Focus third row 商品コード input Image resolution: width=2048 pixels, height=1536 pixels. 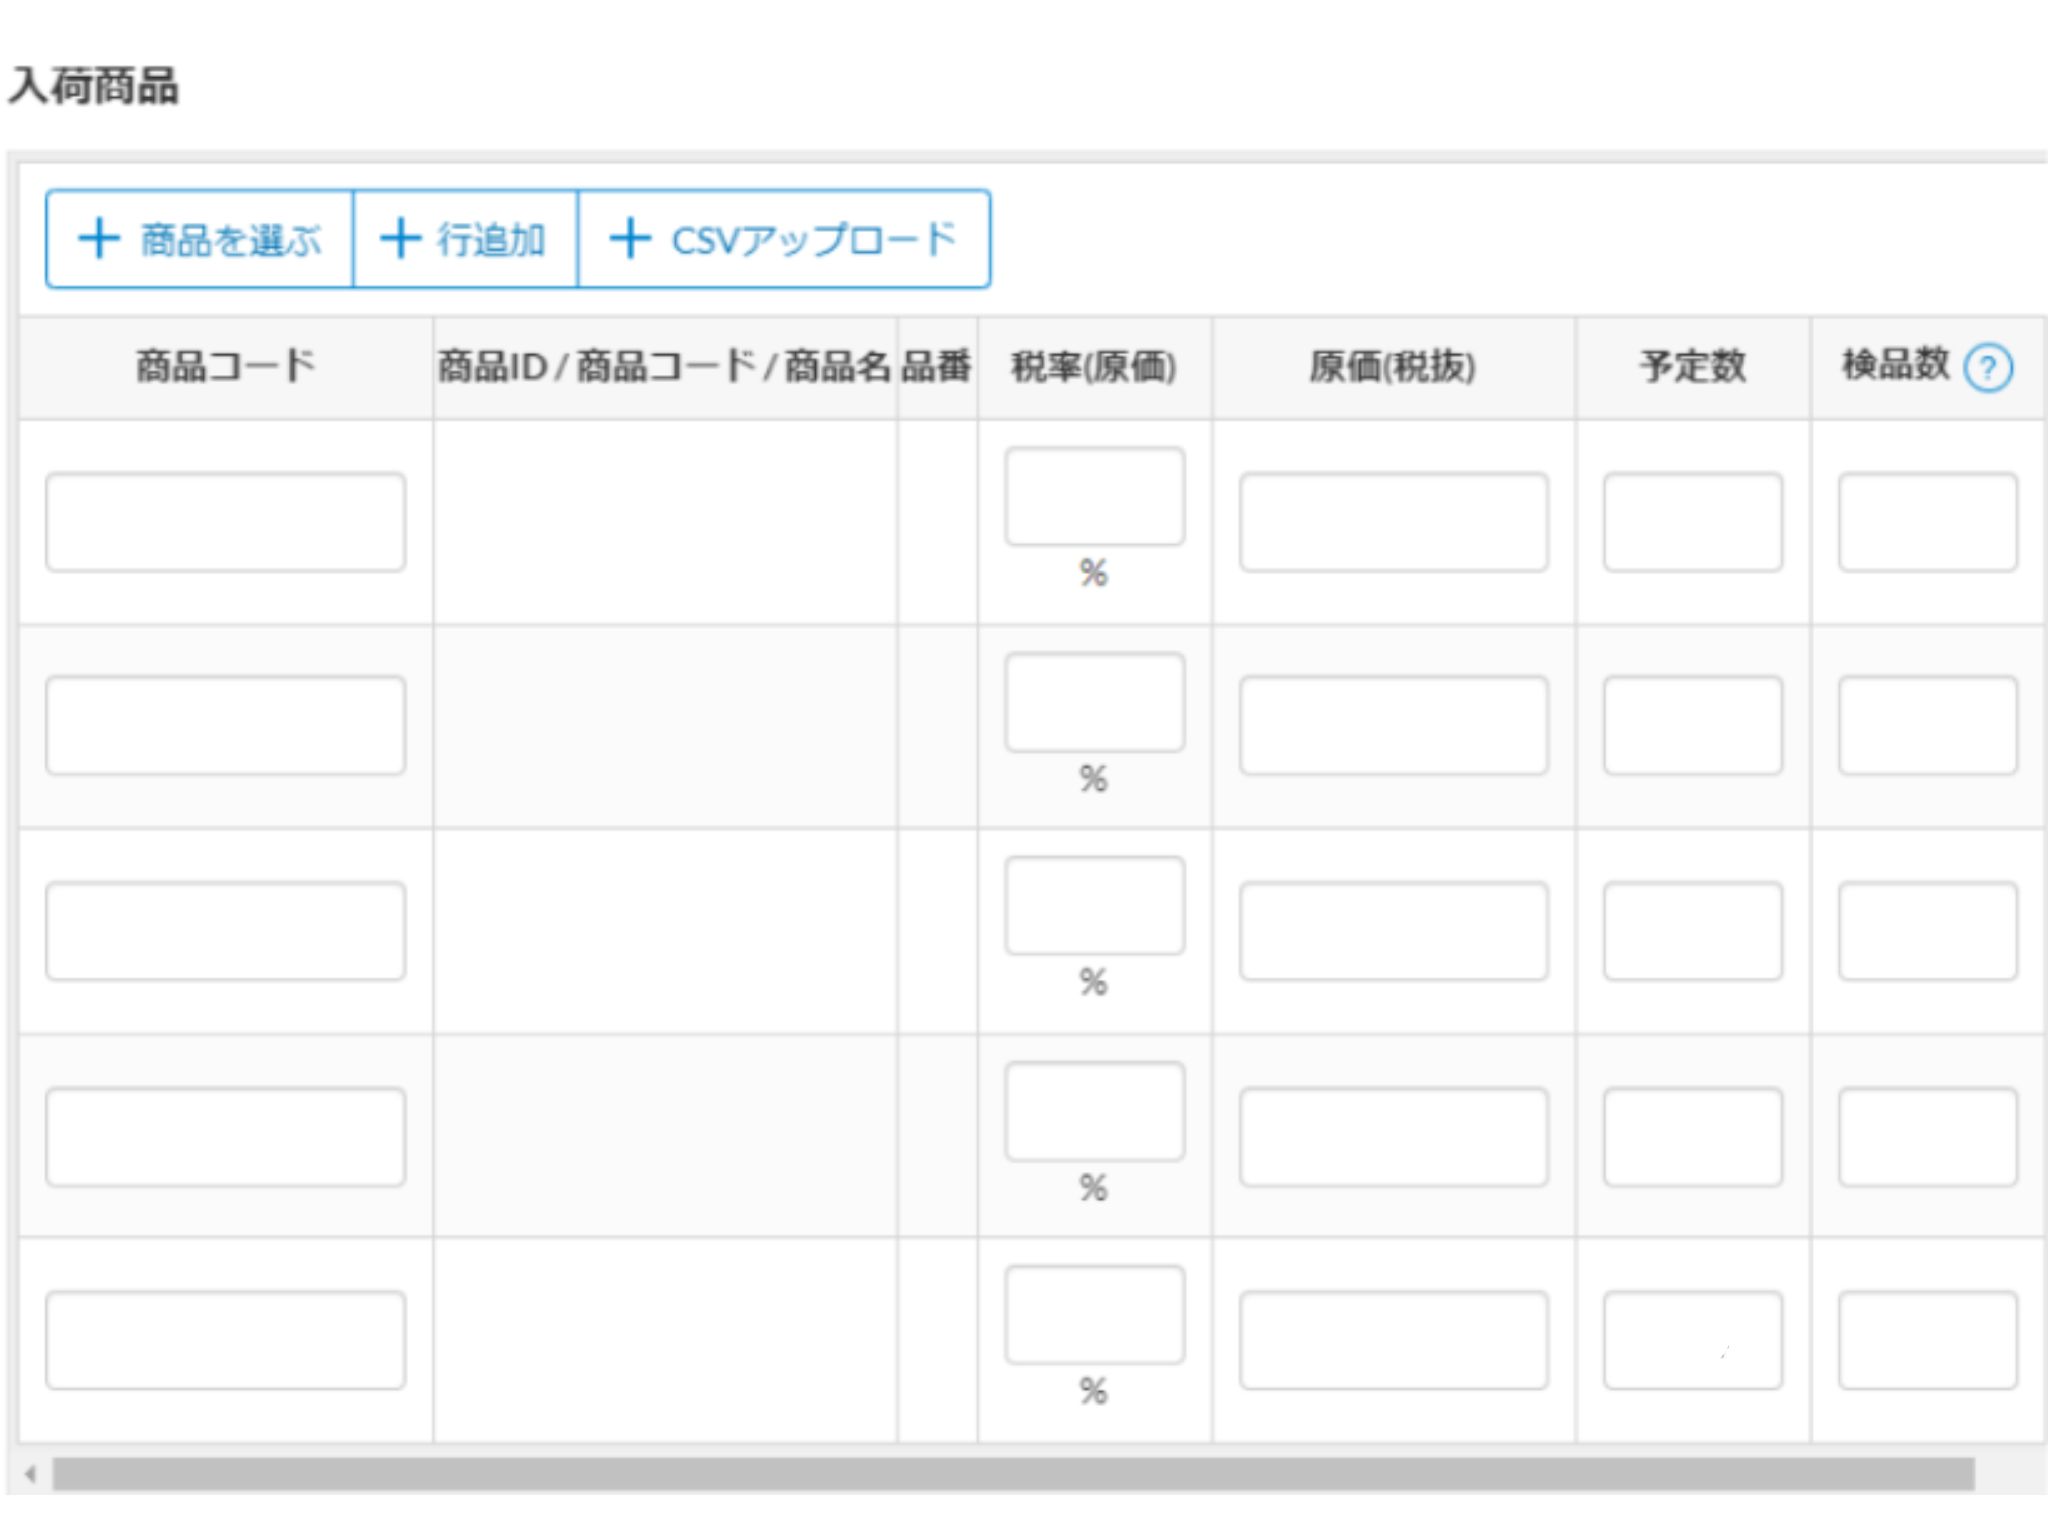coord(226,931)
